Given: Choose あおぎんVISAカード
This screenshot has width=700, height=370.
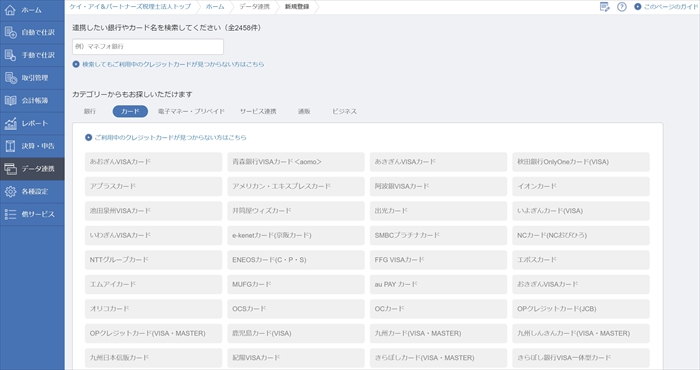Looking at the screenshot, I should tap(154, 162).
